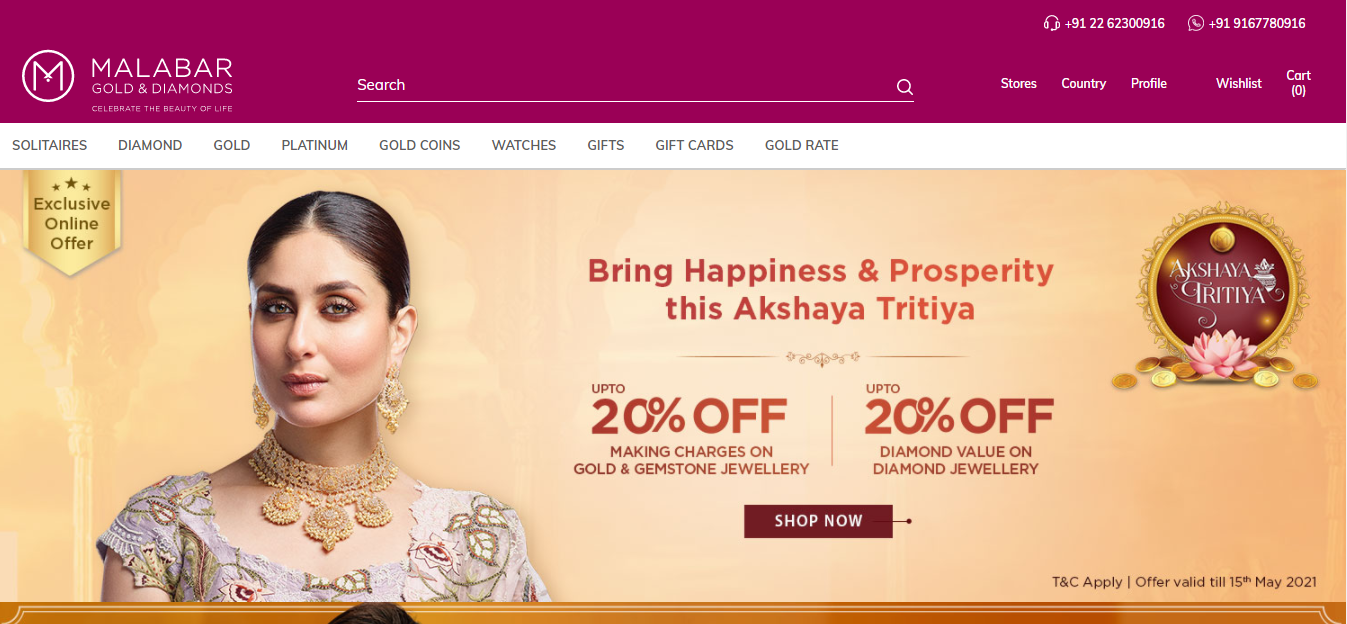Open the Country selector
This screenshot has width=1347, height=624.
(x=1083, y=84)
